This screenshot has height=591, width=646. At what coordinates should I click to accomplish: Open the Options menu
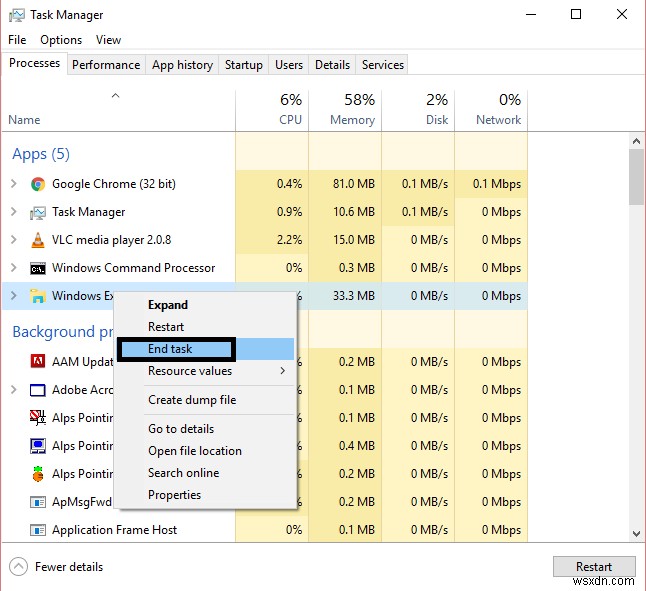tap(61, 40)
